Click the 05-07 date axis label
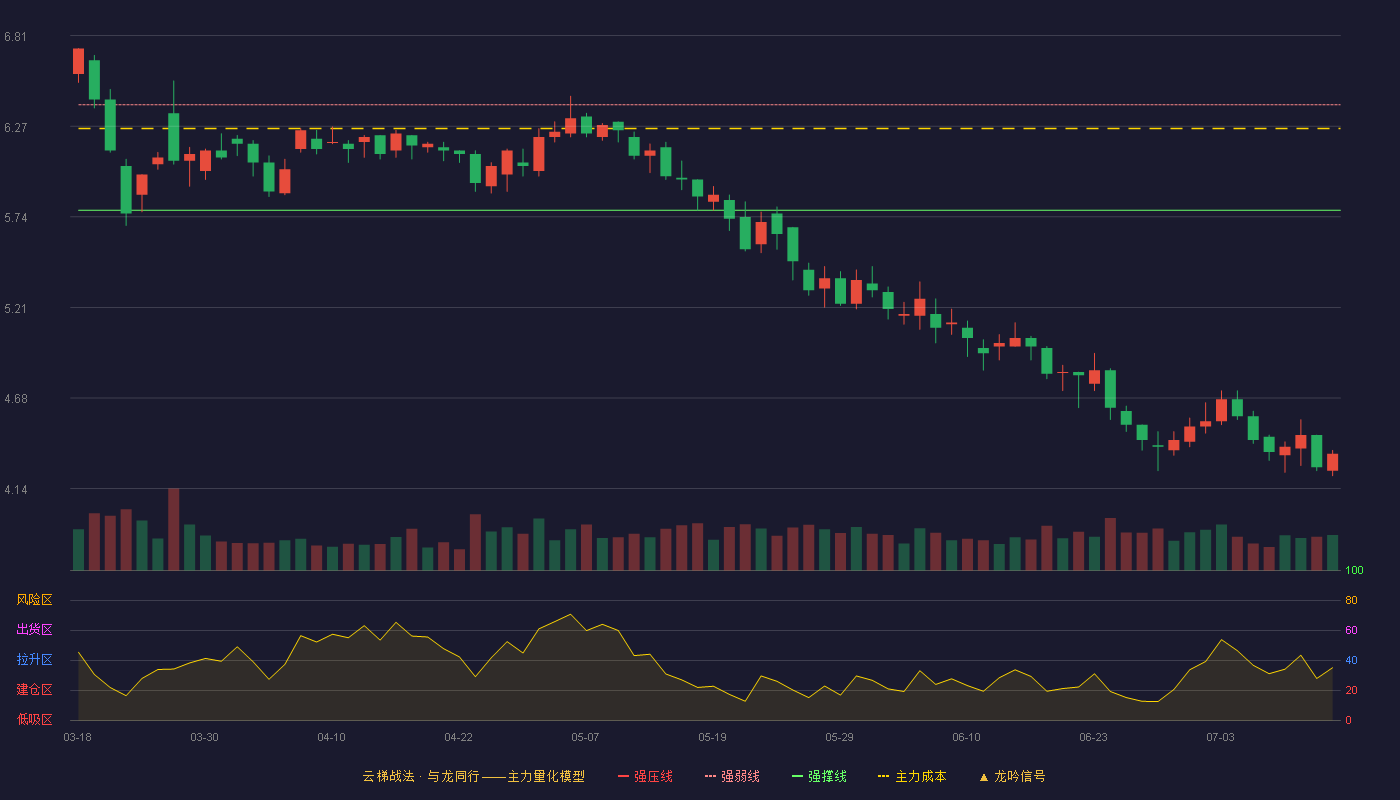Viewport: 1400px width, 800px height. coord(585,737)
